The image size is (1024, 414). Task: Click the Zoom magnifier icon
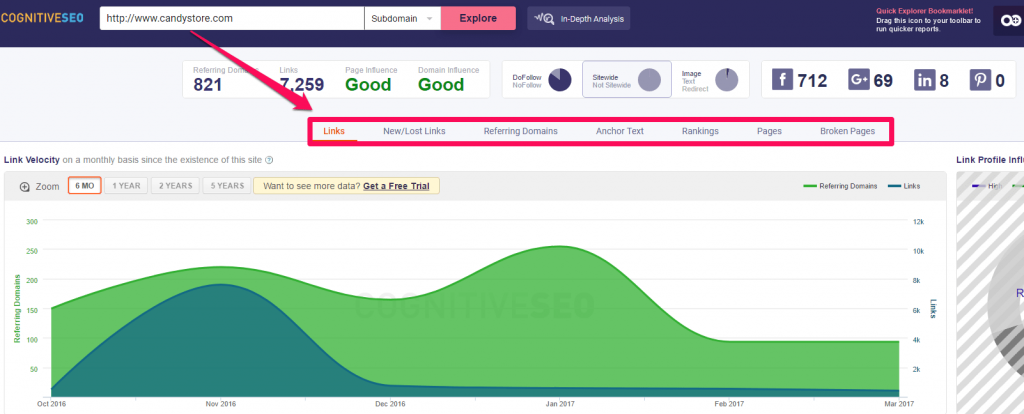pyautogui.click(x=25, y=187)
